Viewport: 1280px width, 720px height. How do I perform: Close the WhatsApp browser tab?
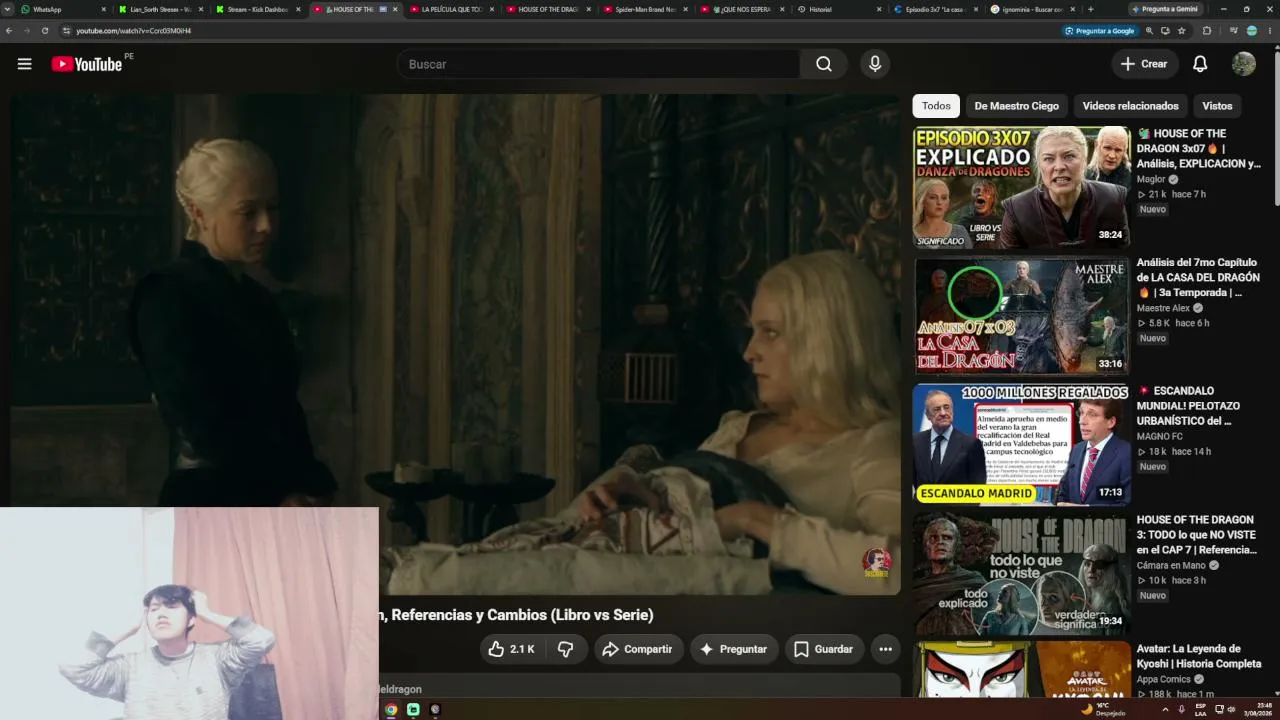point(103,9)
